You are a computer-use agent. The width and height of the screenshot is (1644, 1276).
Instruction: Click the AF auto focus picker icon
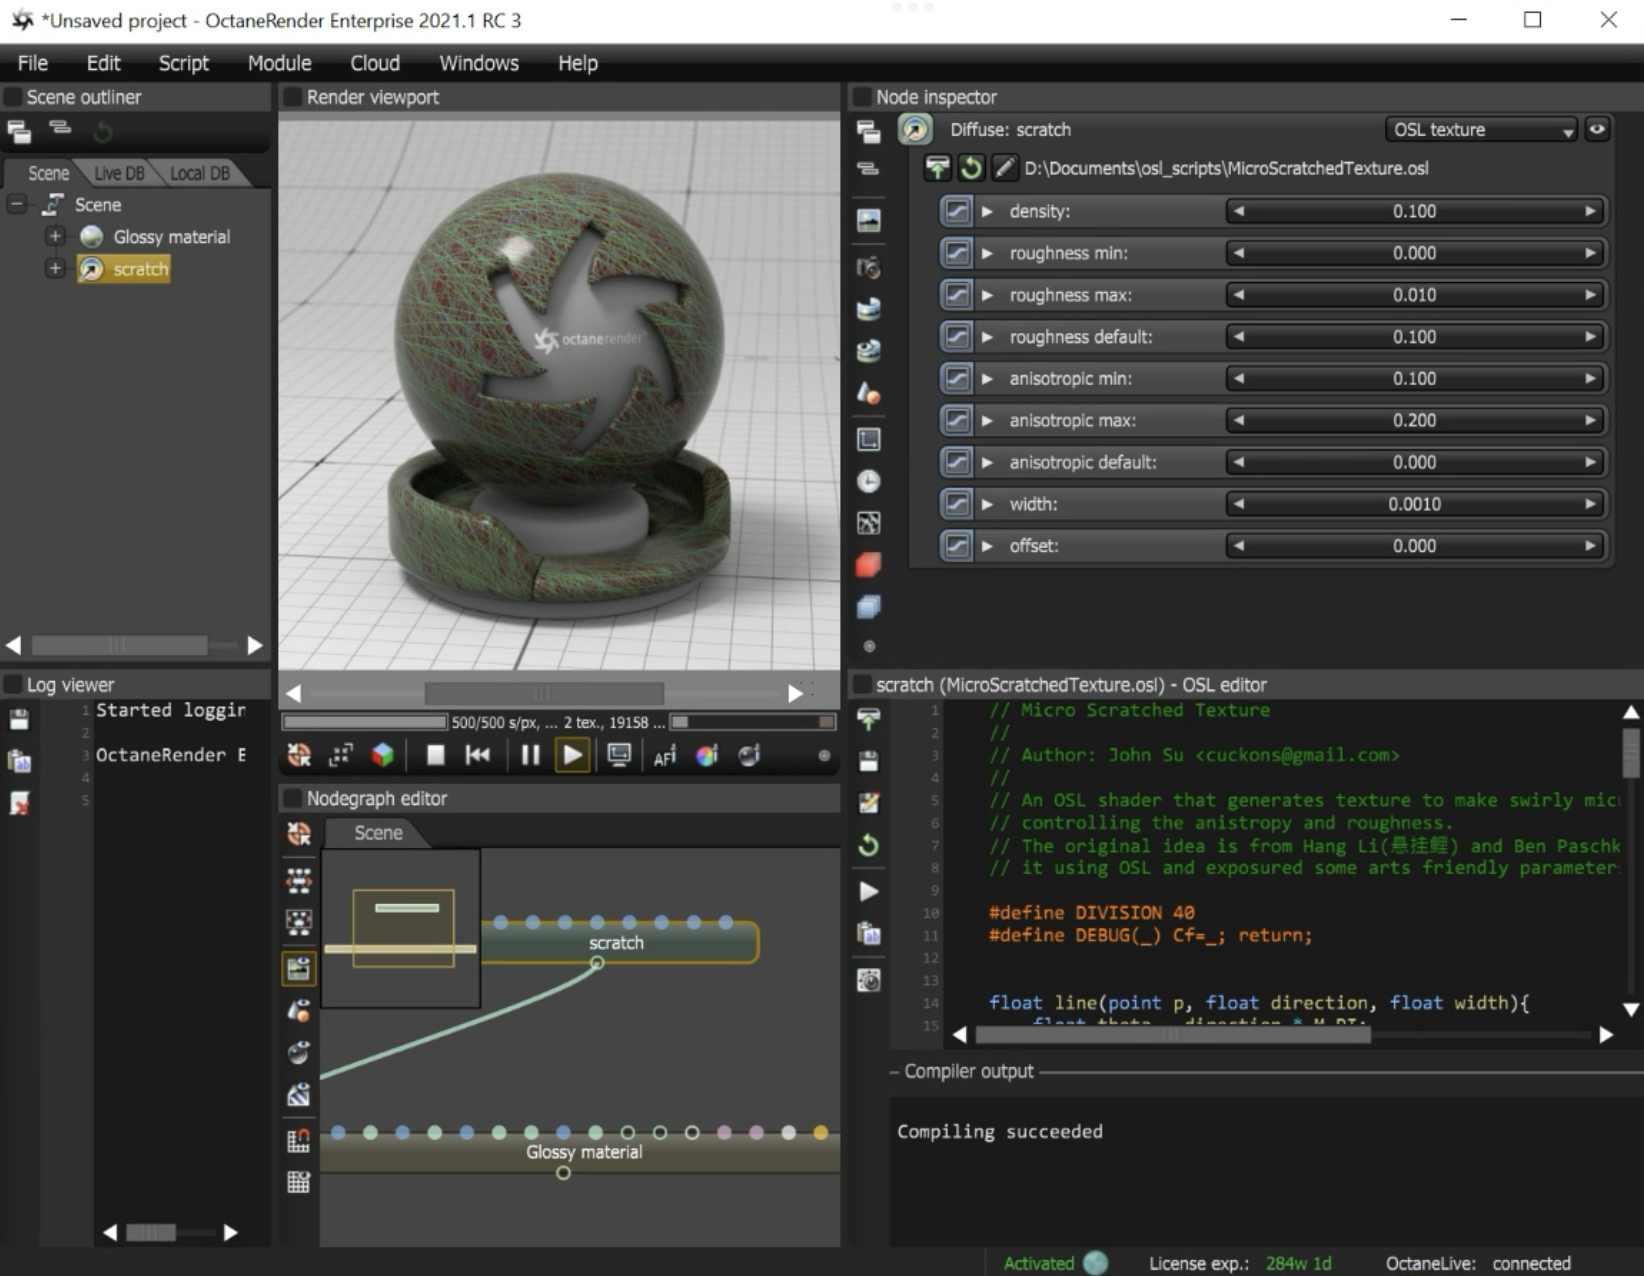(x=664, y=756)
